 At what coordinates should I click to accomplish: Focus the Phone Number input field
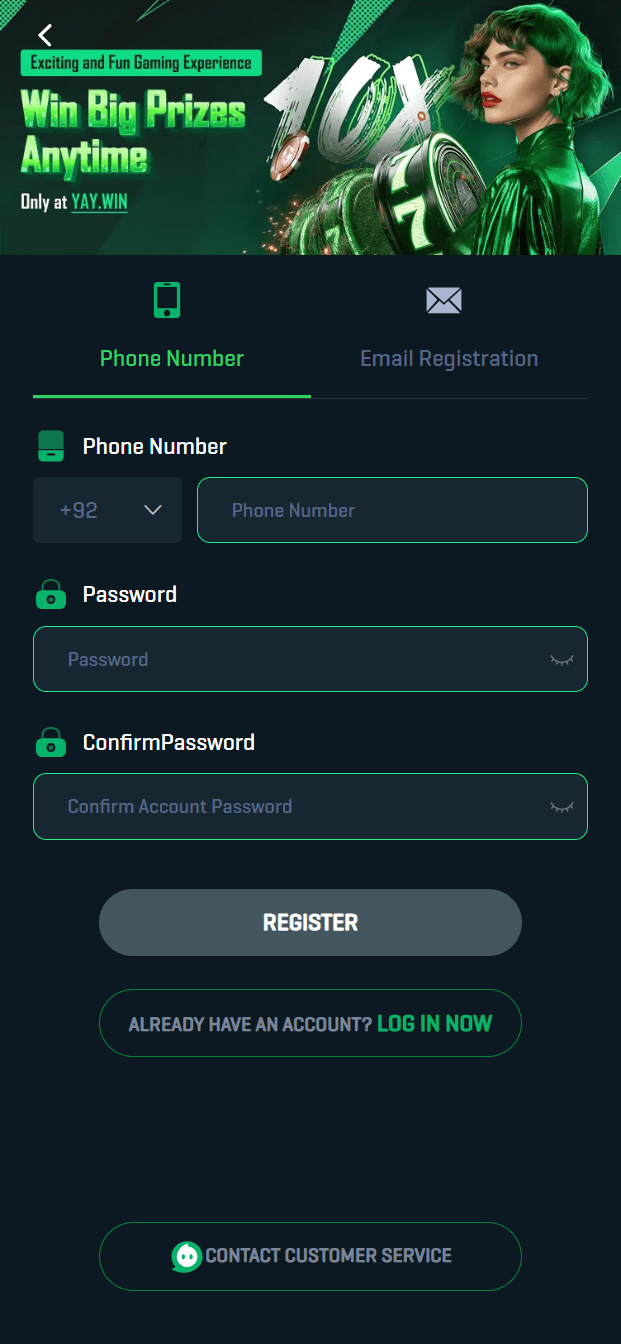[x=392, y=510]
